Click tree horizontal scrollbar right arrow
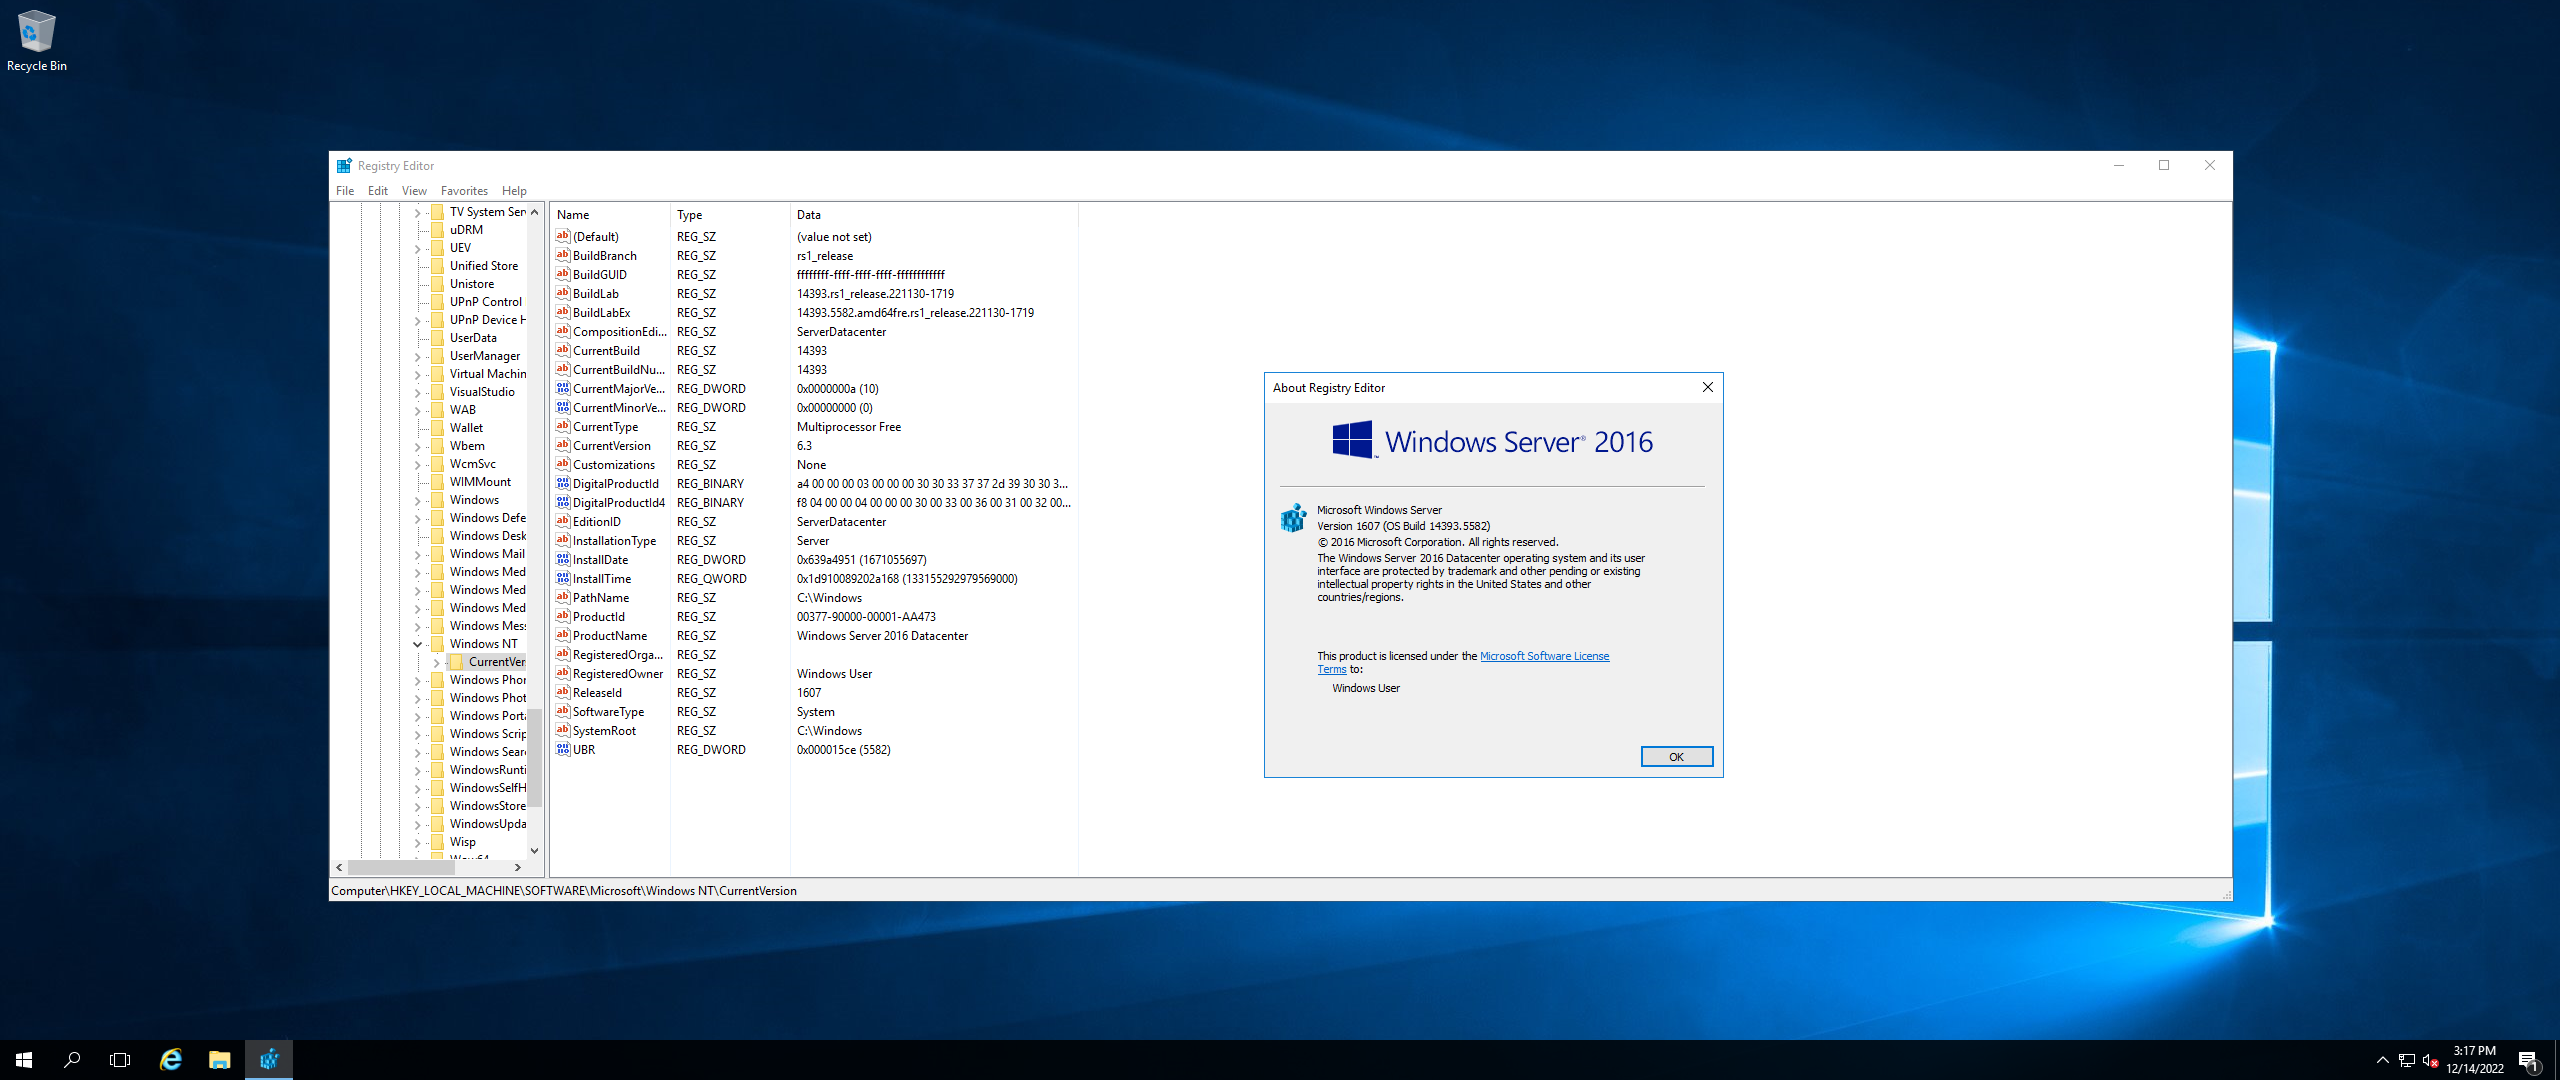Screen dimensions: 2560x1080 (517, 868)
